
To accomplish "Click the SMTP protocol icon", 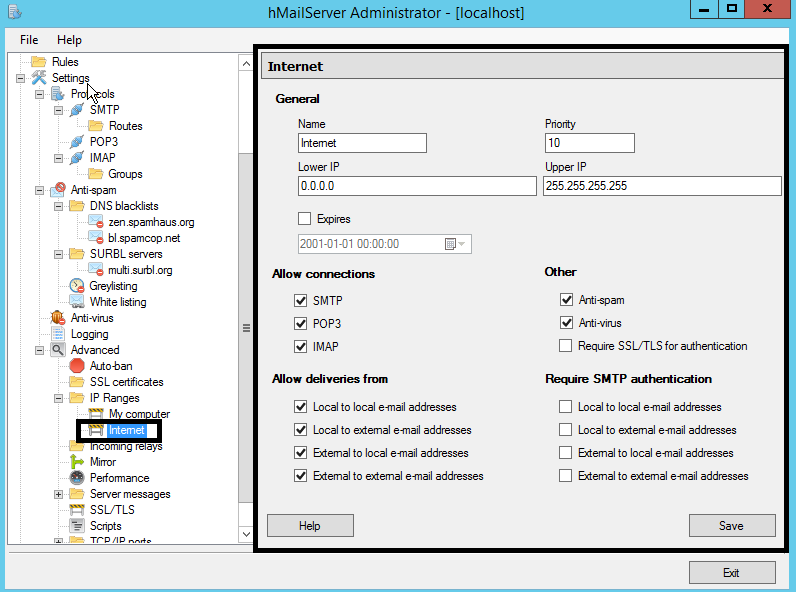I will coord(77,110).
